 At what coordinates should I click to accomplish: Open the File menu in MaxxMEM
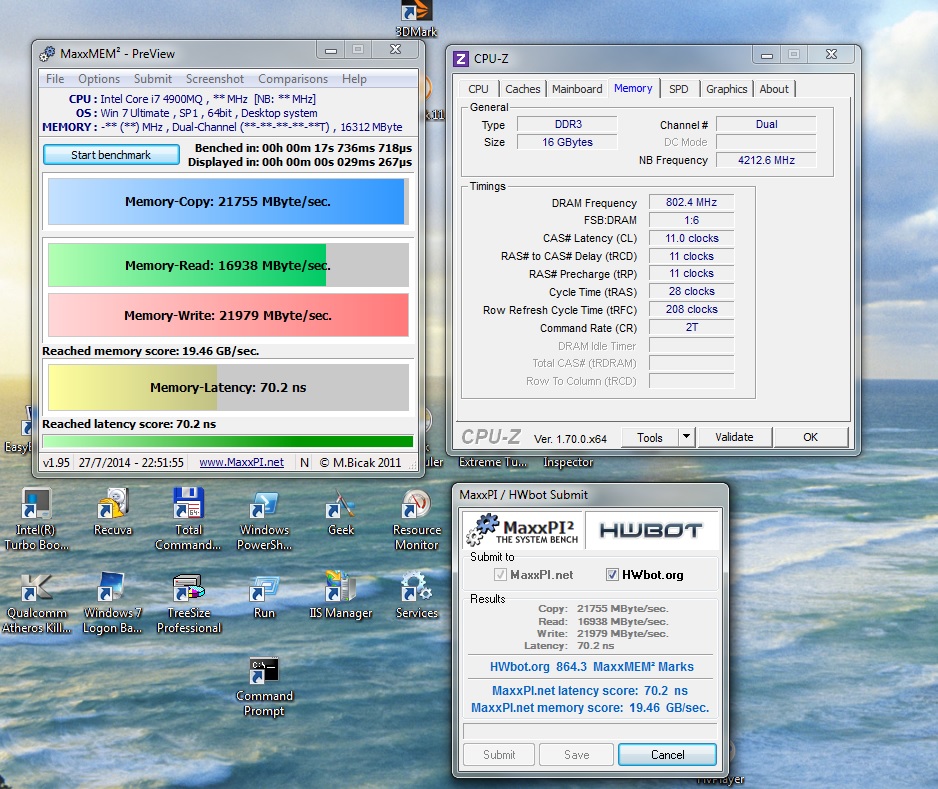[x=55, y=79]
